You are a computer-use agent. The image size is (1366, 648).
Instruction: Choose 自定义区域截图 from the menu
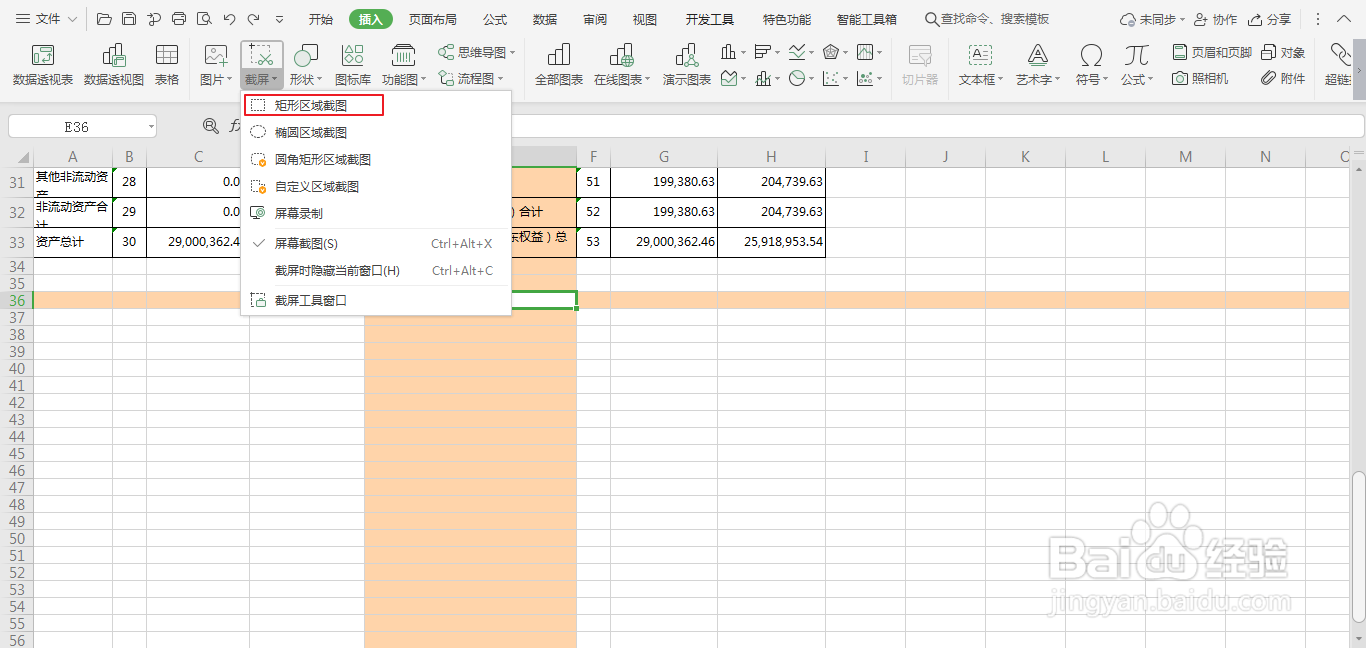(376, 186)
